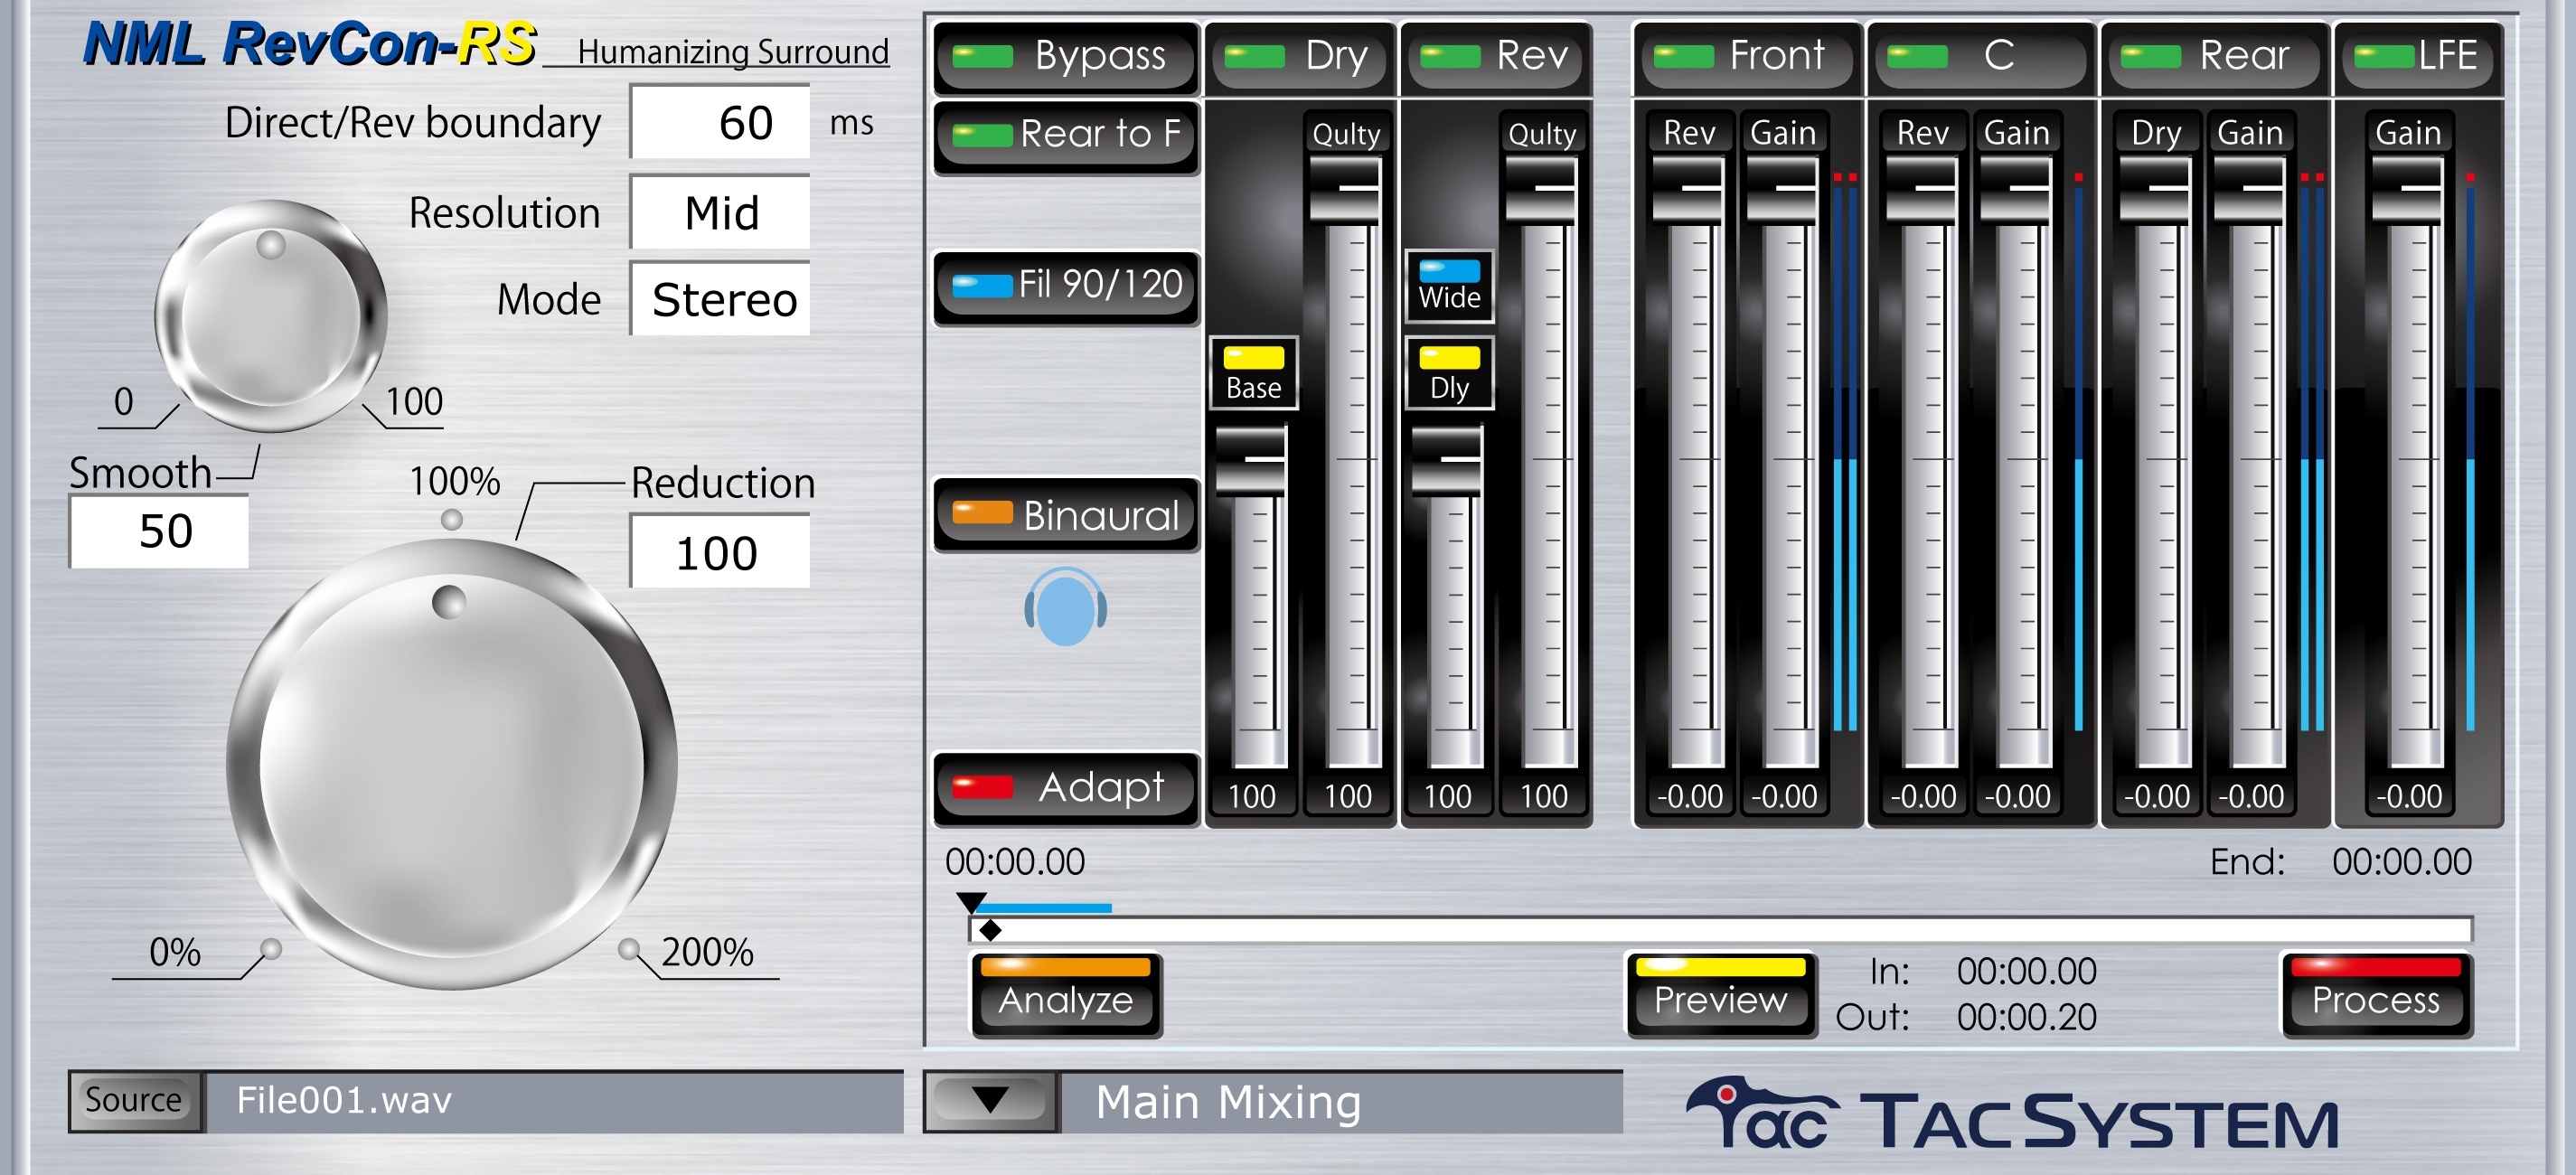This screenshot has width=2576, height=1175.
Task: Toggle the Adapt button
Action: coord(1066,788)
